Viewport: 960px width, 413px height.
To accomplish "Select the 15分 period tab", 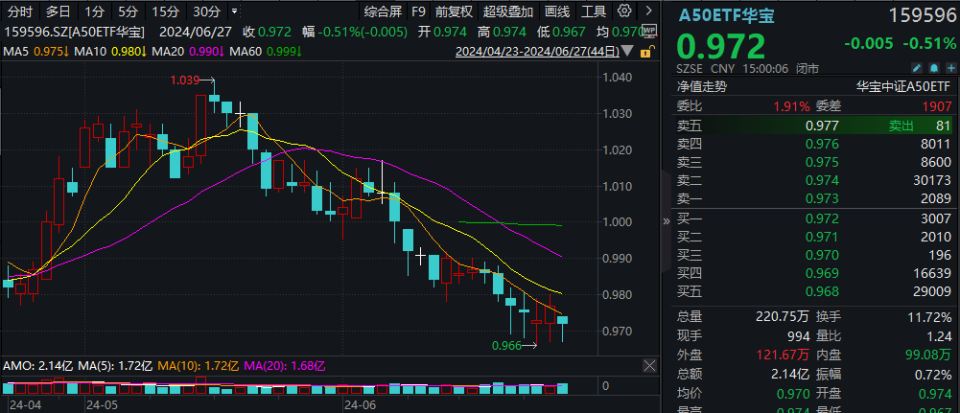I will (x=165, y=11).
